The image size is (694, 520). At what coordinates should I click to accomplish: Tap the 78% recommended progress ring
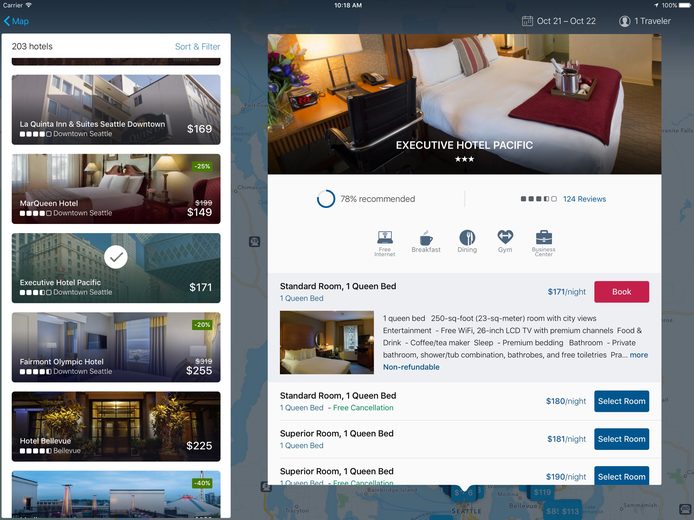pyautogui.click(x=326, y=199)
